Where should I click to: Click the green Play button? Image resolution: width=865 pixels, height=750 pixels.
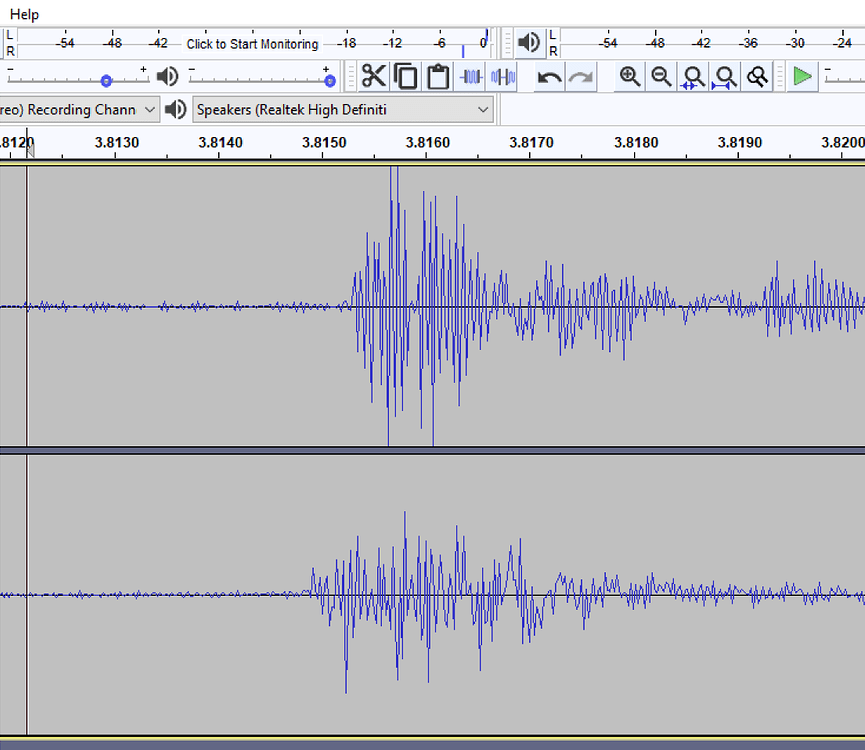(x=801, y=77)
